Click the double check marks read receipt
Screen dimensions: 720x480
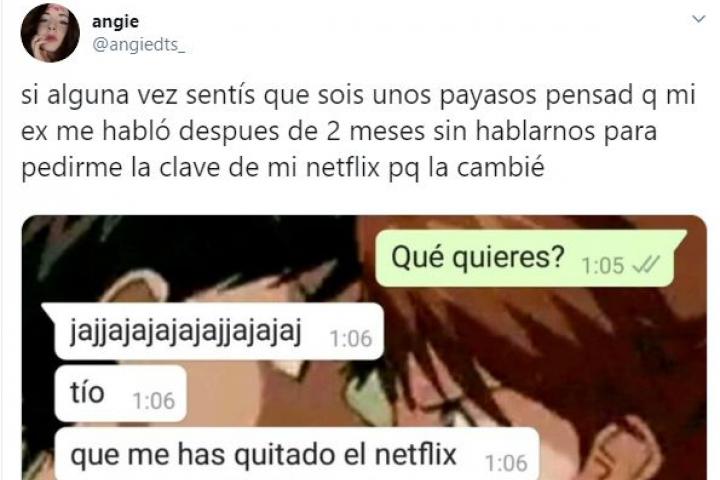(x=646, y=265)
